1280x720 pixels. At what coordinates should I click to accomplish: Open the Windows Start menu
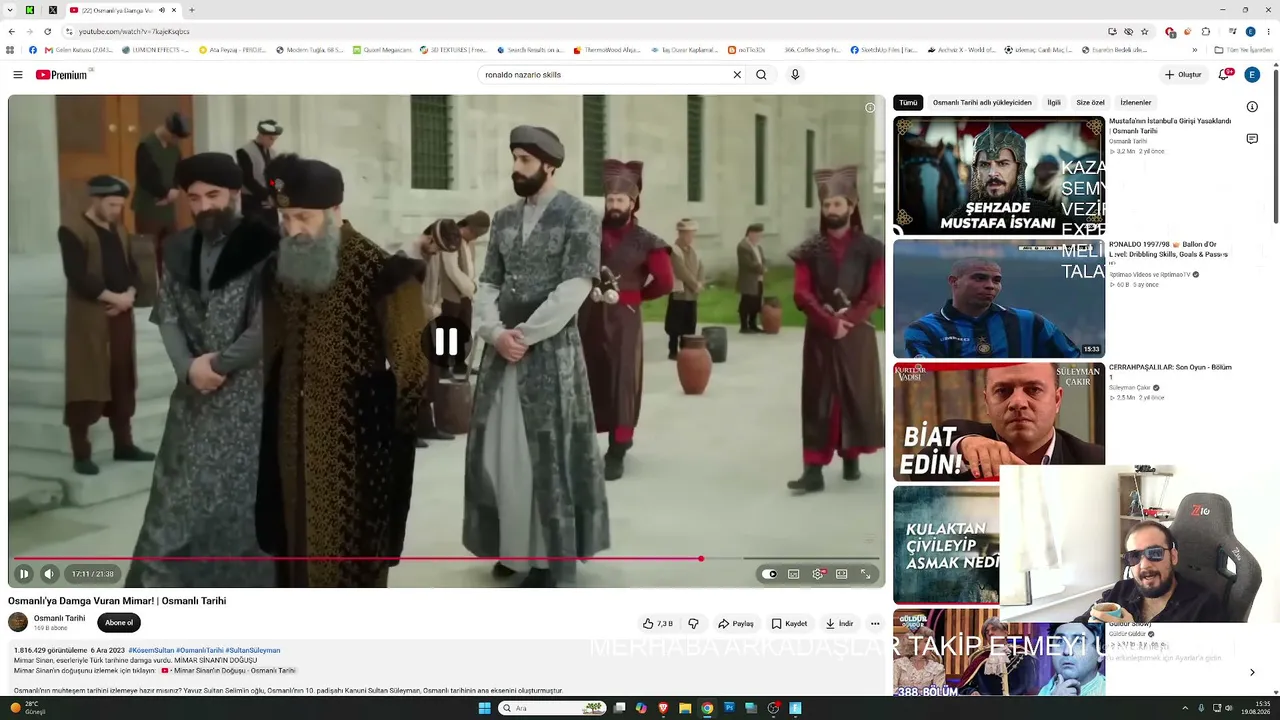click(484, 708)
